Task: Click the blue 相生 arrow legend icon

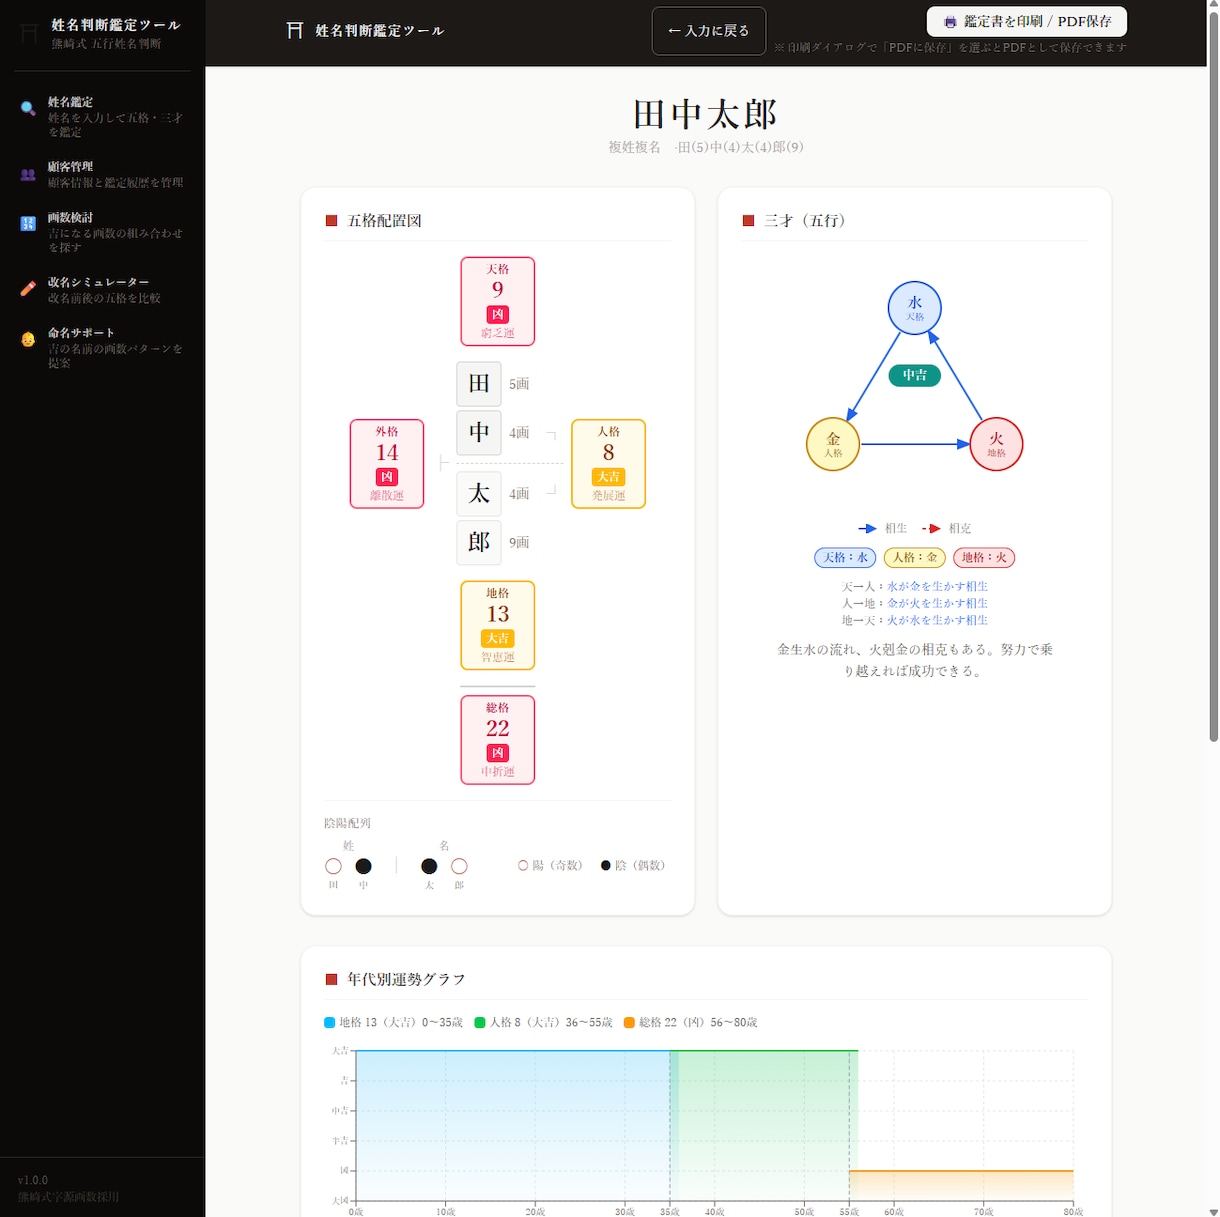Action: 867,528
